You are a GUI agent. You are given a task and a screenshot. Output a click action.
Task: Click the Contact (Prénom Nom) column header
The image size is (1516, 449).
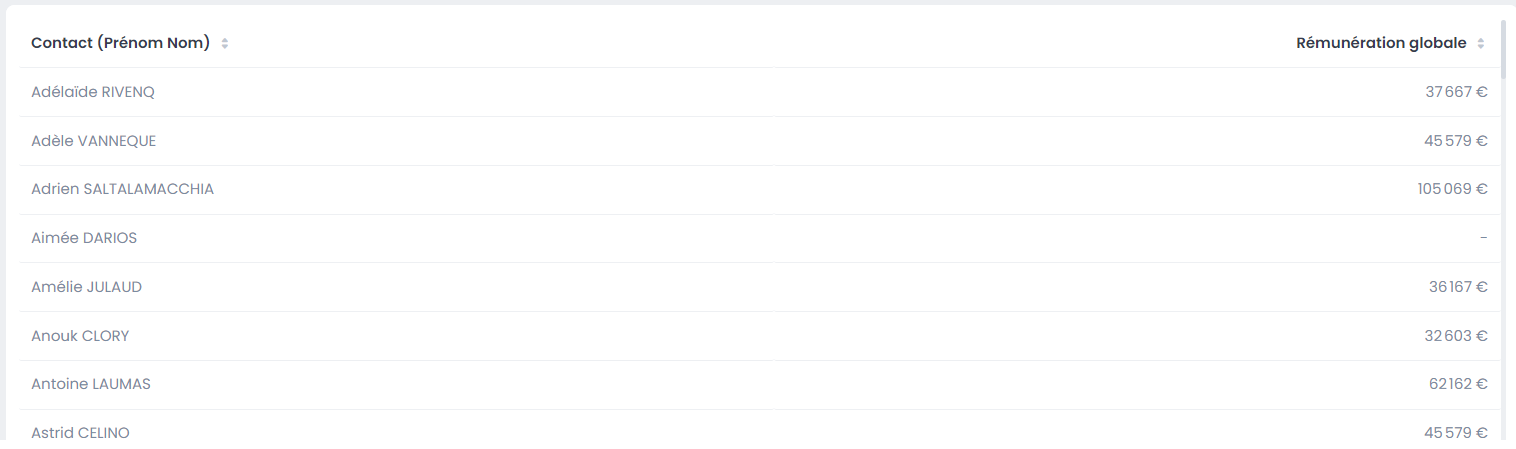120,43
